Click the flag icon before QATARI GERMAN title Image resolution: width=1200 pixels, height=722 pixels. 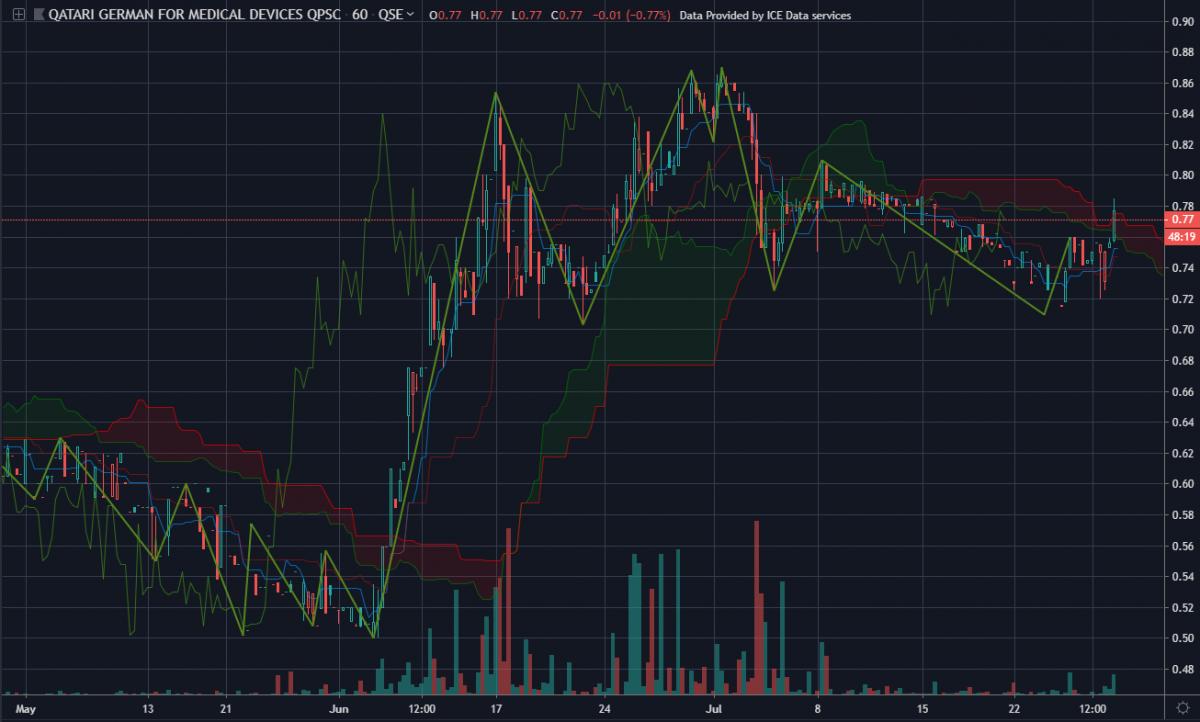click(x=38, y=16)
